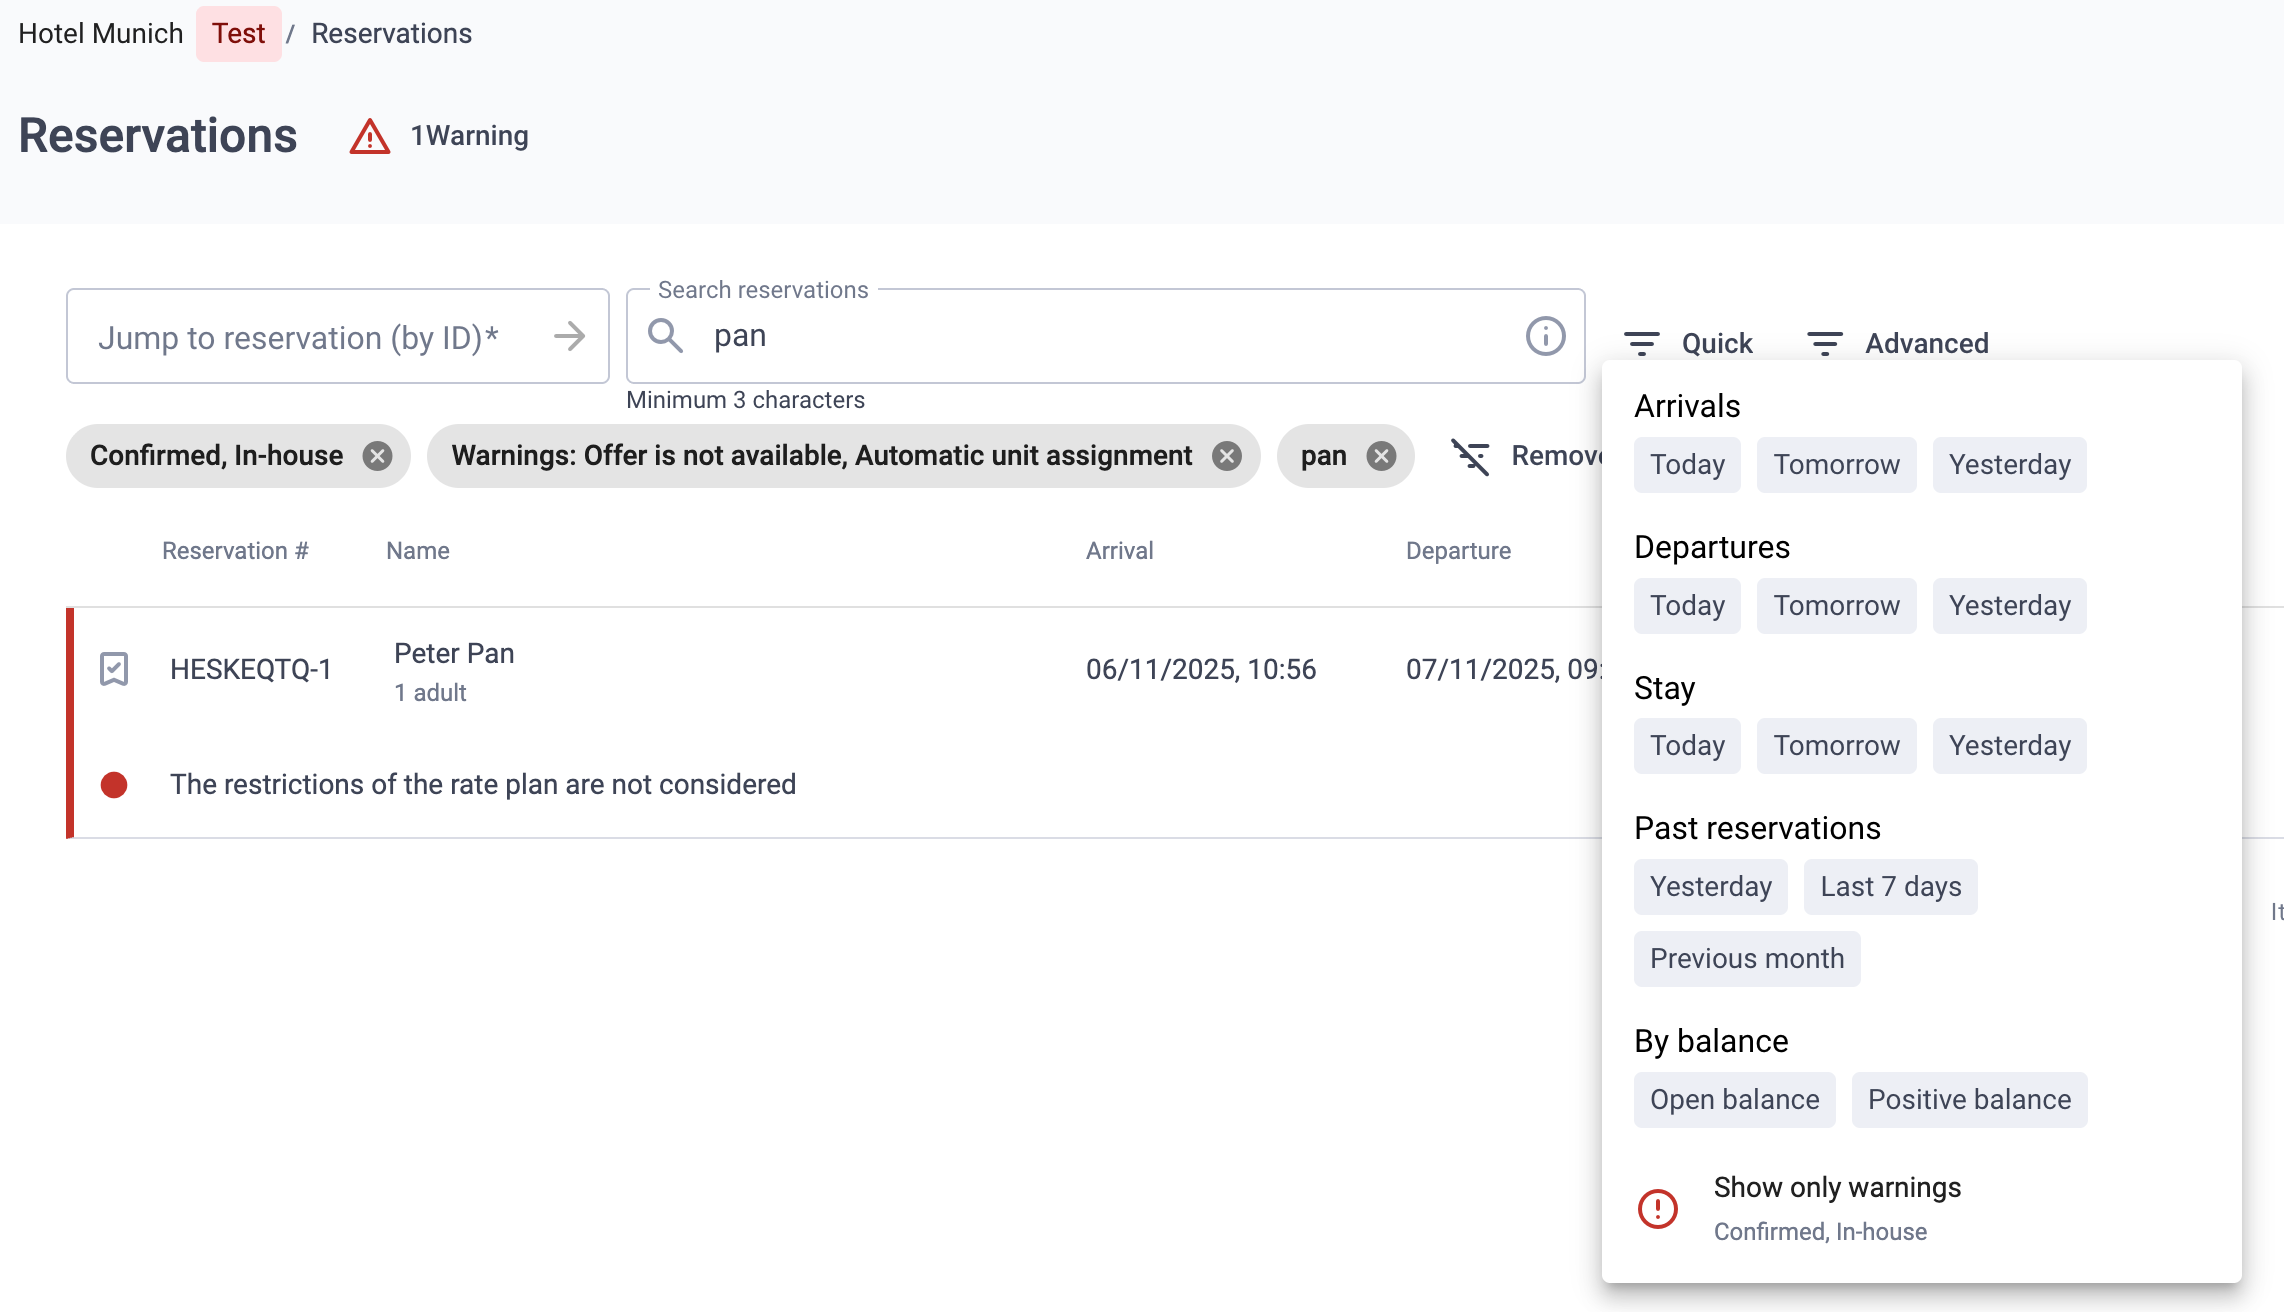The height and width of the screenshot is (1312, 2284).
Task: Click the remove all filters icon
Action: [x=1471, y=457]
